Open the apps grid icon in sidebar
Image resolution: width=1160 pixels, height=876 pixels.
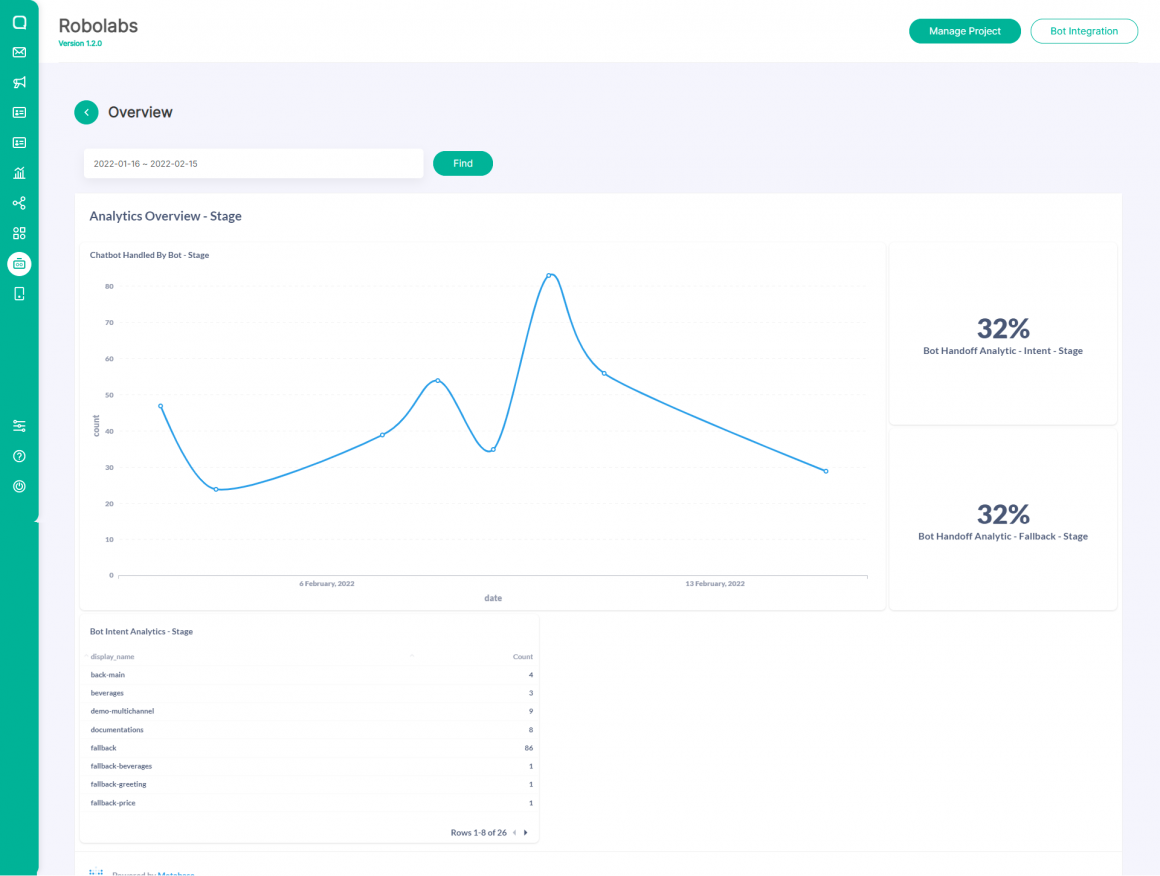(18, 232)
